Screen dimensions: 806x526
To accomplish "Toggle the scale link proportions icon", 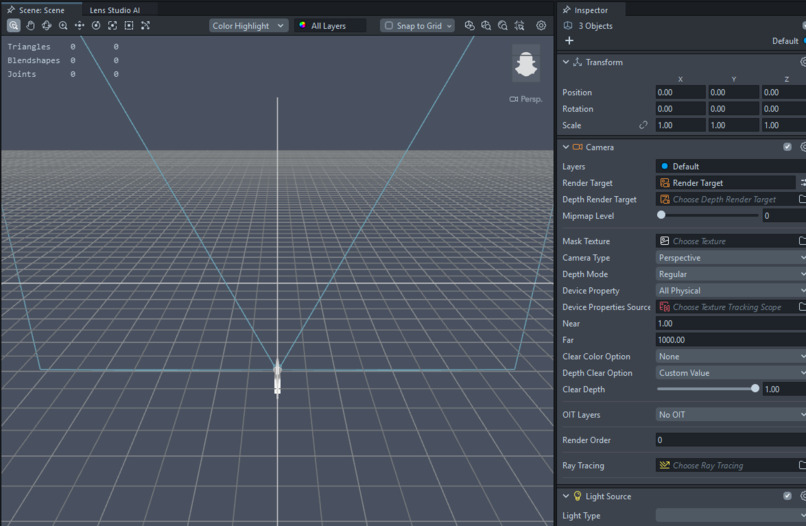I will (643, 125).
